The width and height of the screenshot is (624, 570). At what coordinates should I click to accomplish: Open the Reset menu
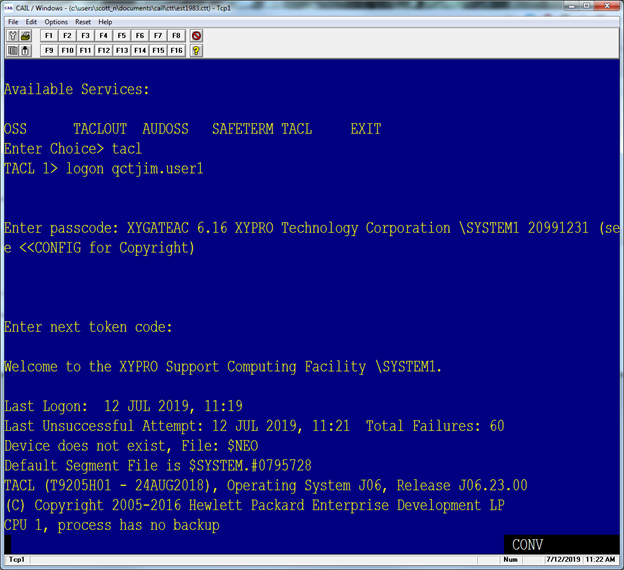[83, 21]
